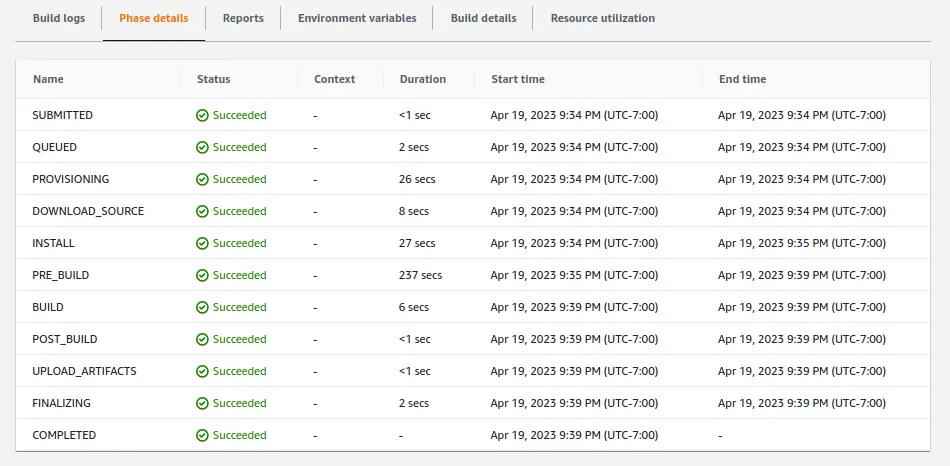Click the PRE_BUILD end time 9:39 PM
The image size is (950, 466).
[802, 275]
